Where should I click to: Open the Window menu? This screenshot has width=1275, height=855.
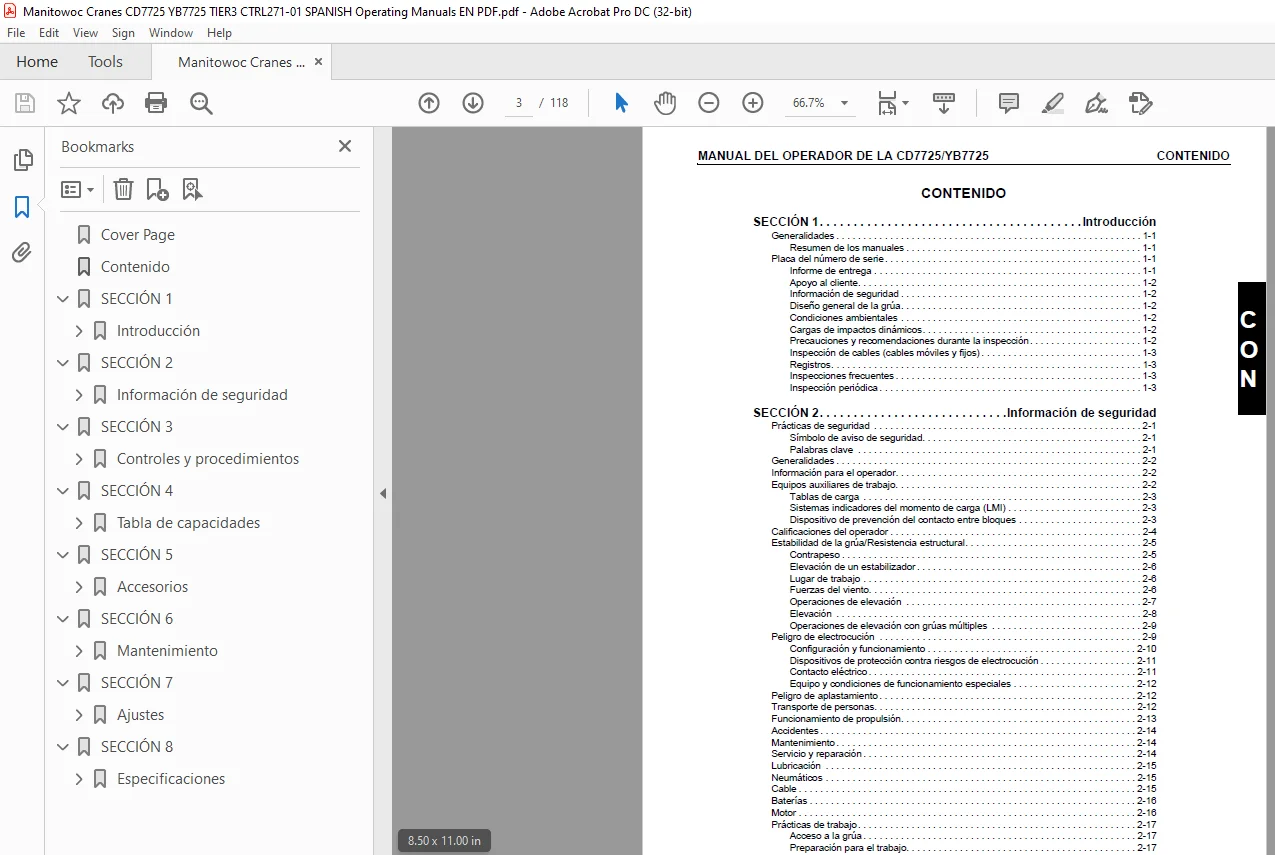171,33
